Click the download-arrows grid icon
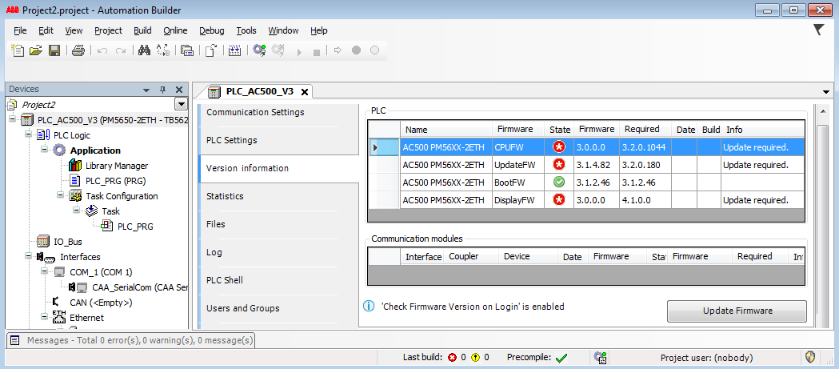The width and height of the screenshot is (839, 369). click(235, 50)
